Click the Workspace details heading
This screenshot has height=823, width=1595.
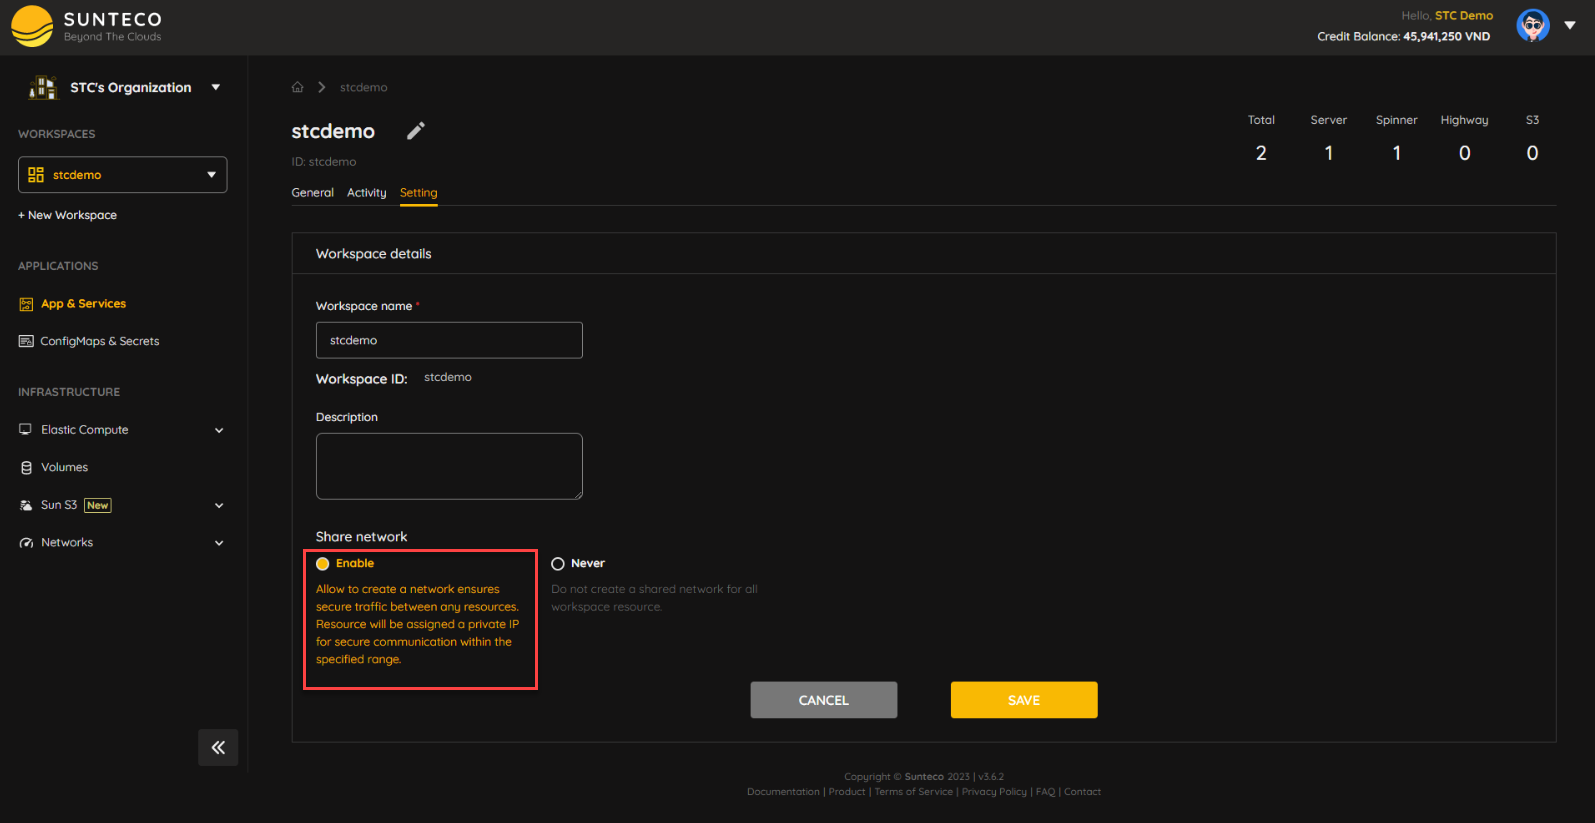pyautogui.click(x=374, y=254)
